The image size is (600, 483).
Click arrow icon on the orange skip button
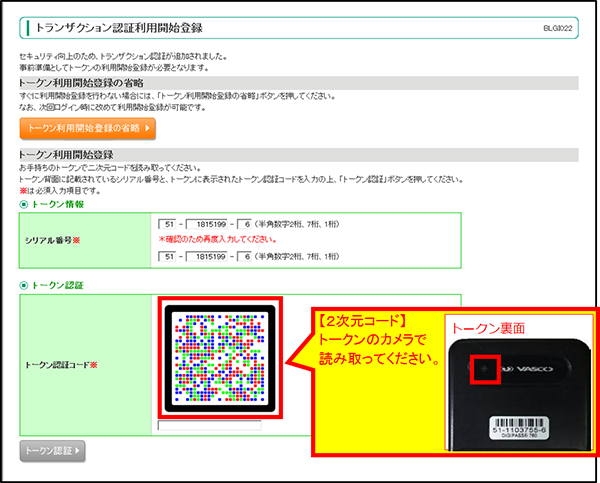148,128
